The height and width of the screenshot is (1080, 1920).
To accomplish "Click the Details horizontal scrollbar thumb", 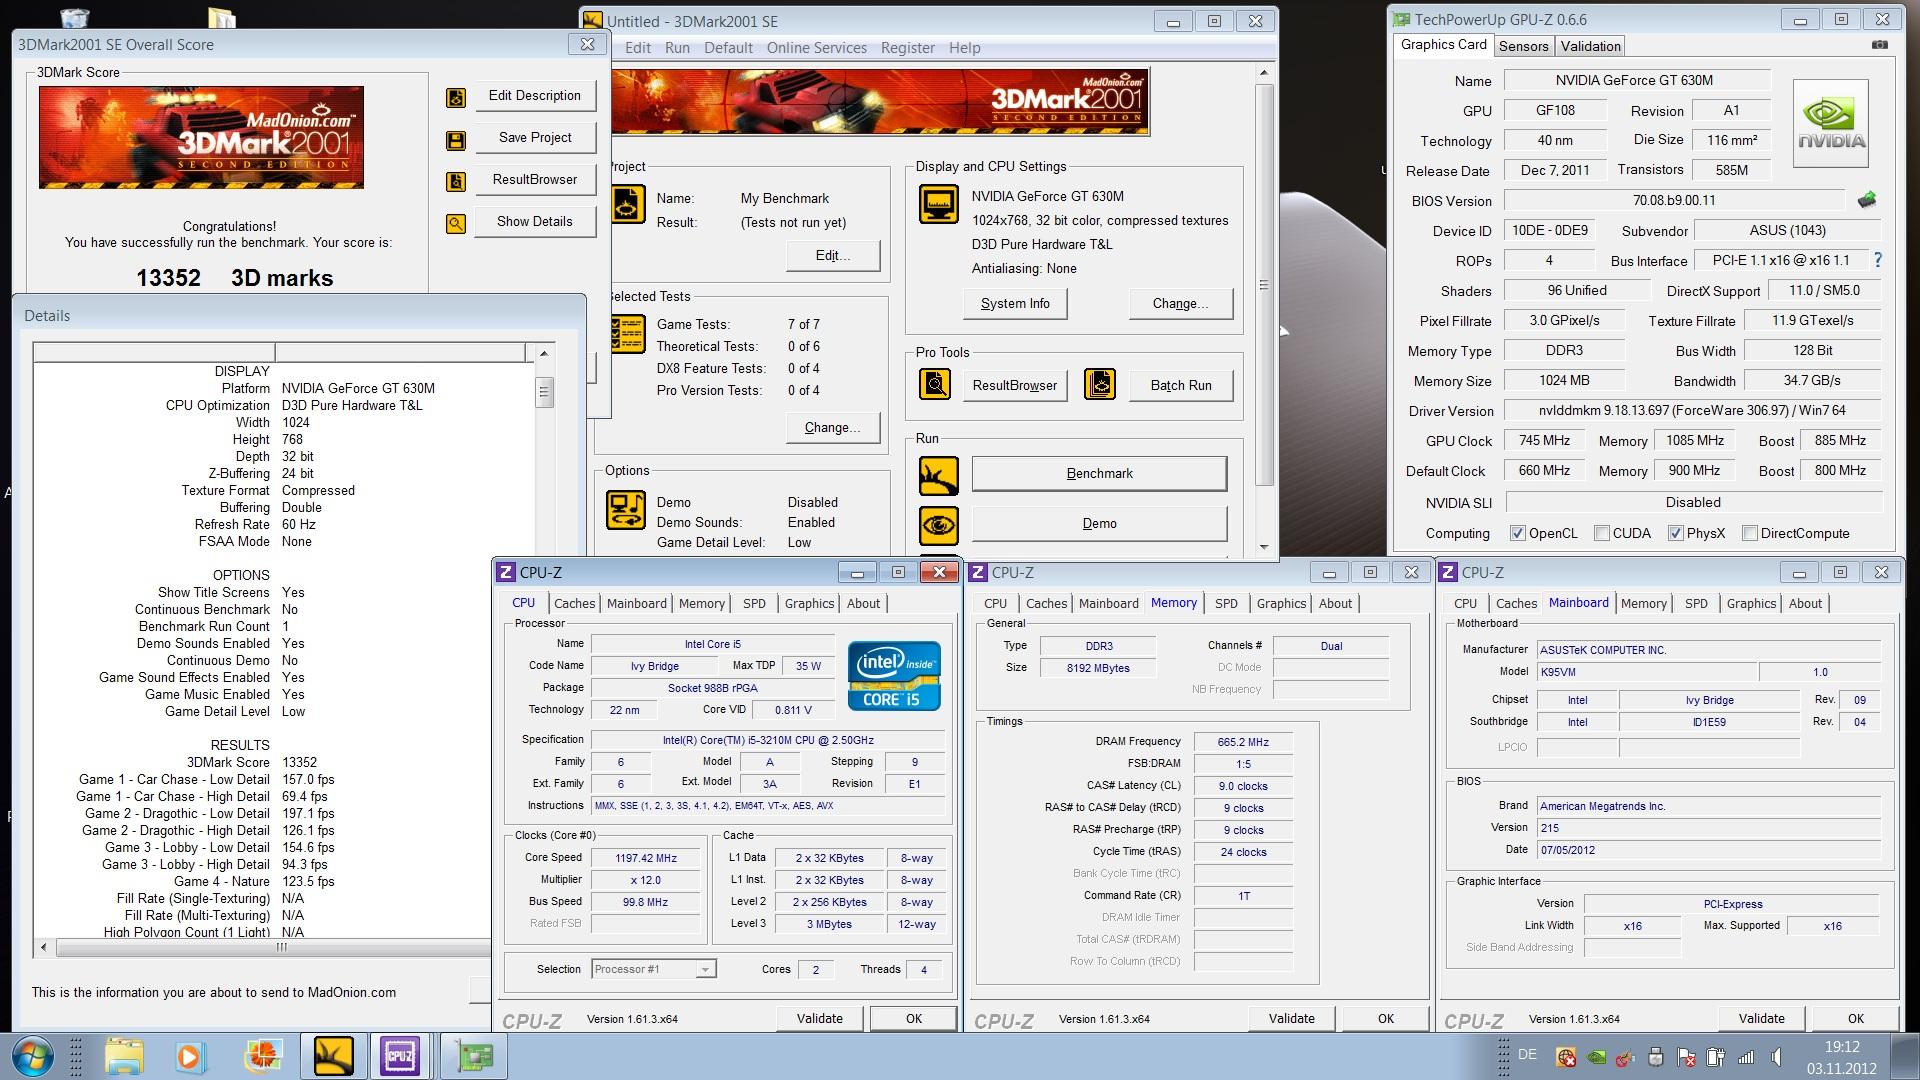I will point(281,946).
